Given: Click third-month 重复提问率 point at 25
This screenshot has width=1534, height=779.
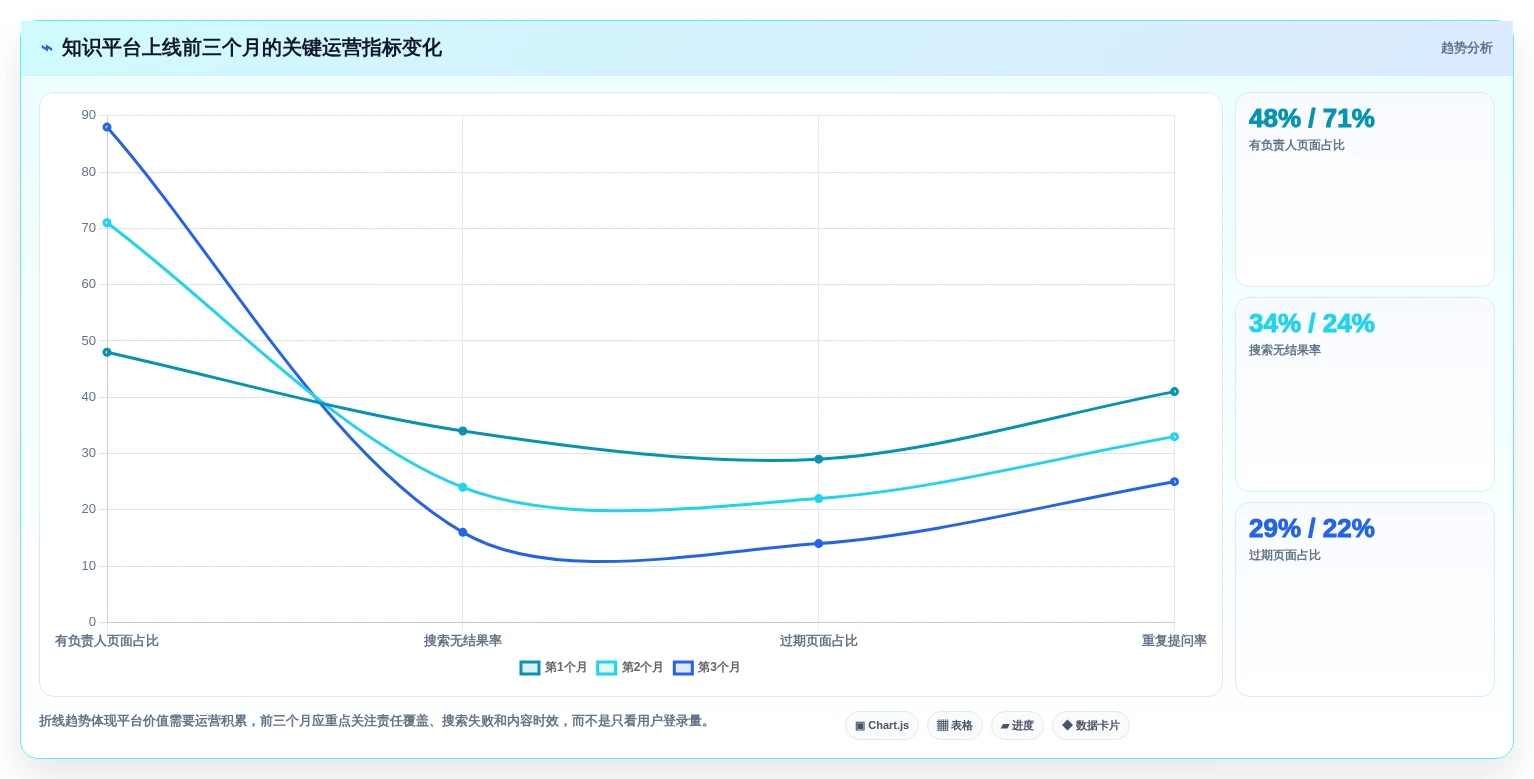Looking at the screenshot, I should click(1174, 481).
